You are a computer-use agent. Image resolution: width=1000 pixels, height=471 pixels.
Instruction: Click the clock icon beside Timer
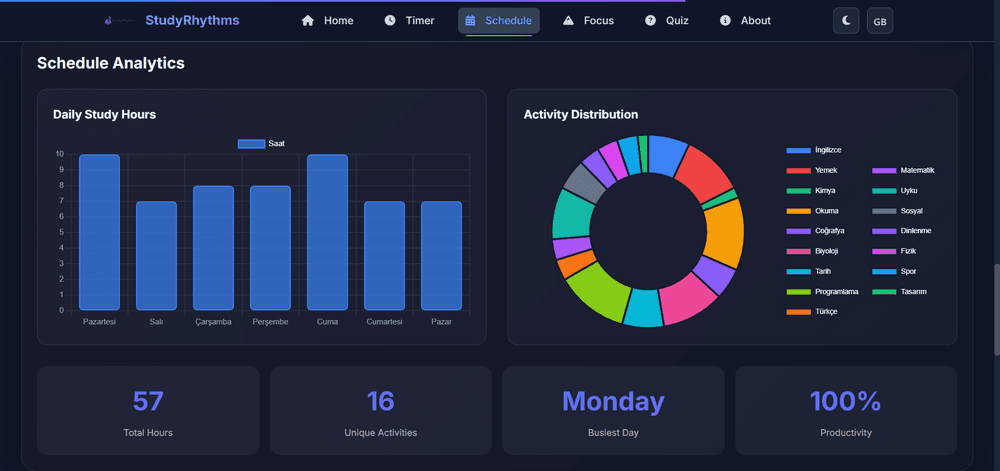tap(390, 21)
